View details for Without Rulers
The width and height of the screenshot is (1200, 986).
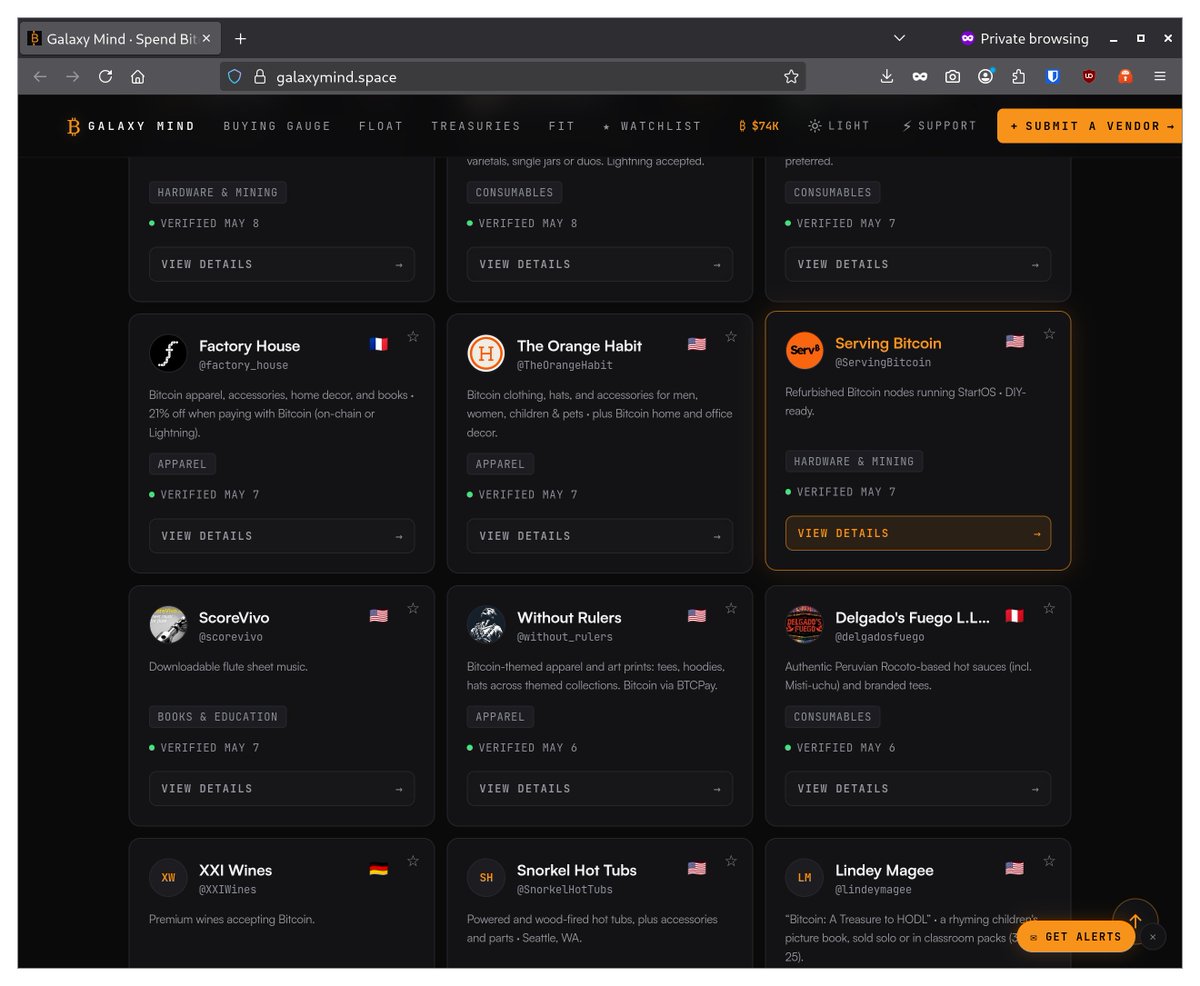click(600, 789)
